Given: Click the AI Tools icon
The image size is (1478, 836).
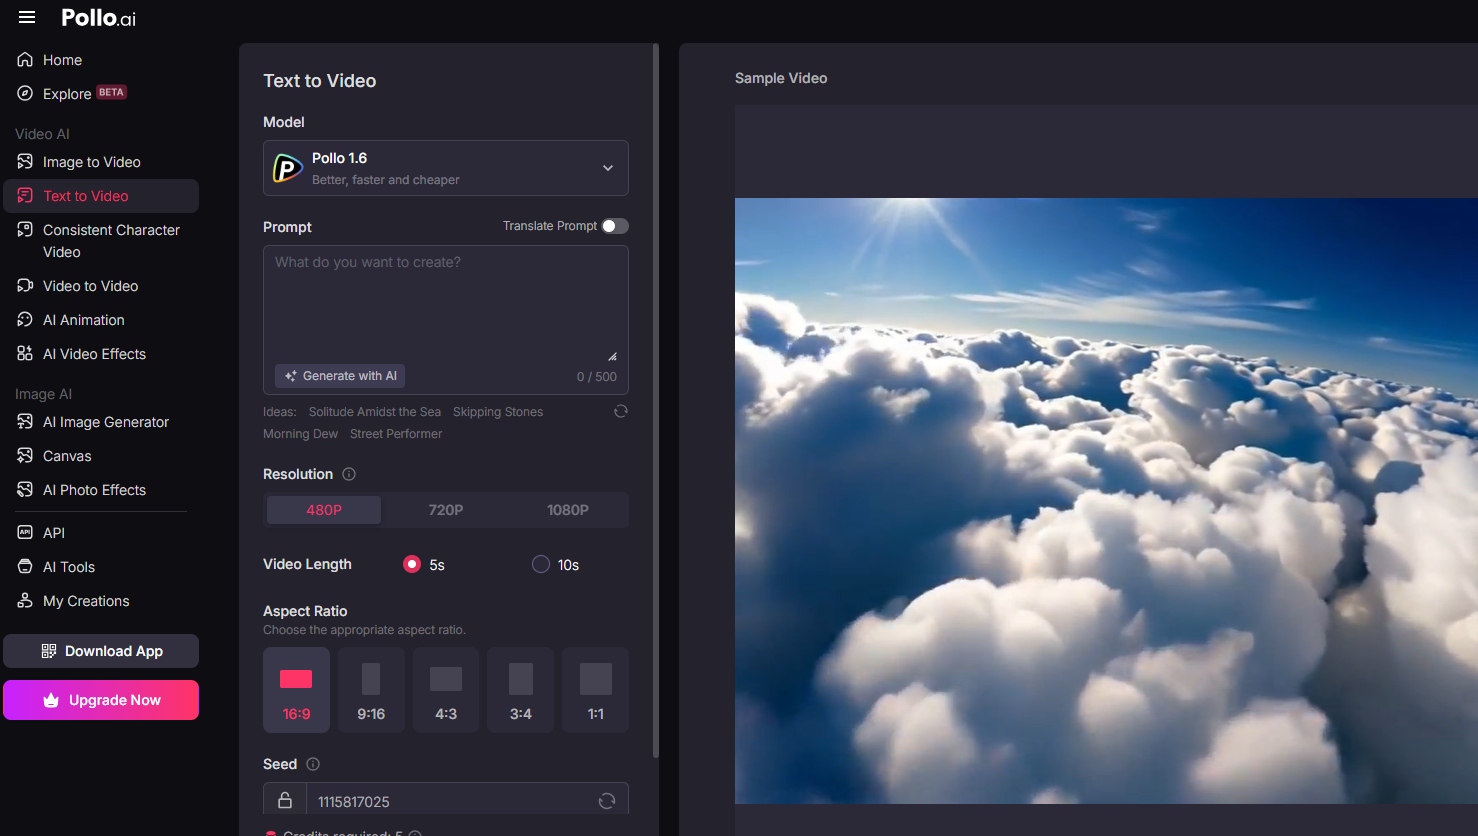Looking at the screenshot, I should tap(25, 566).
